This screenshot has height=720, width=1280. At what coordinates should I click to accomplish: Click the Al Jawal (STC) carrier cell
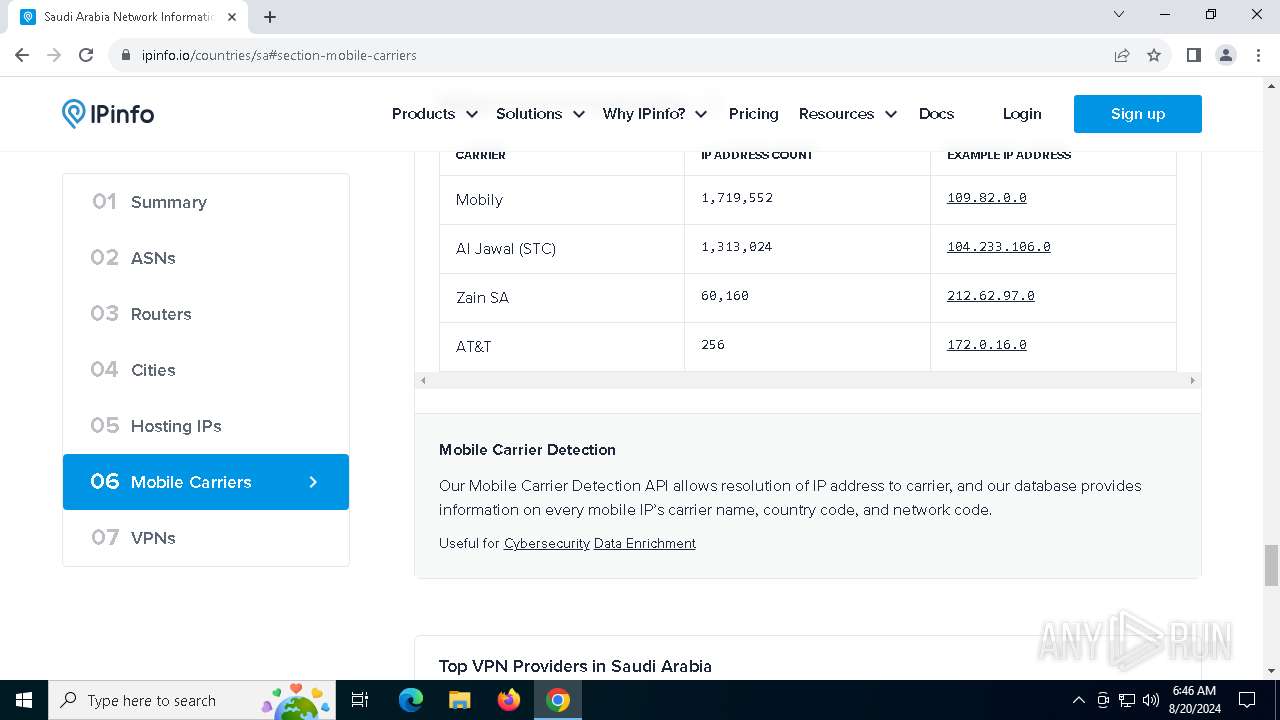(x=562, y=249)
